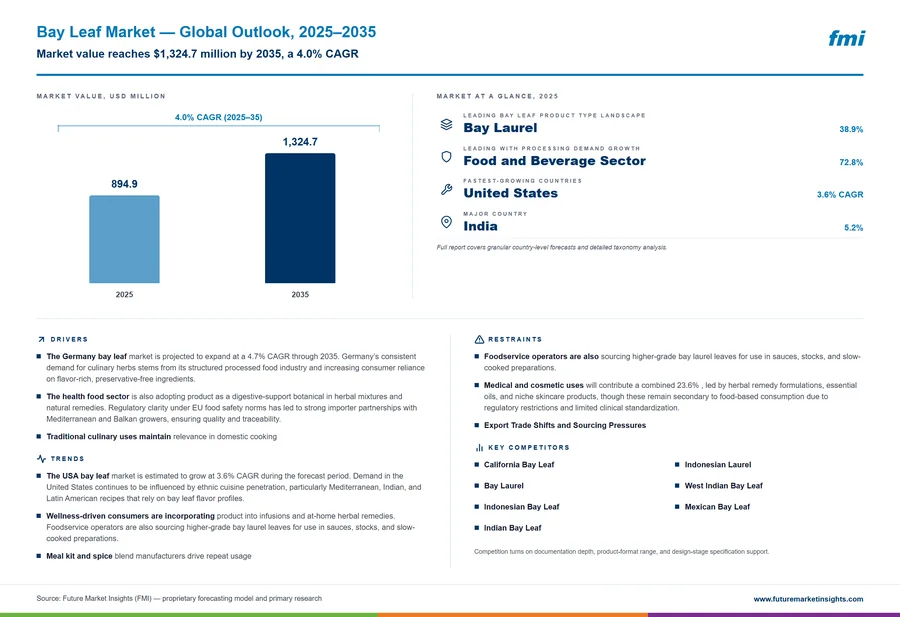Click the light blue 2025 bar

click(124, 239)
